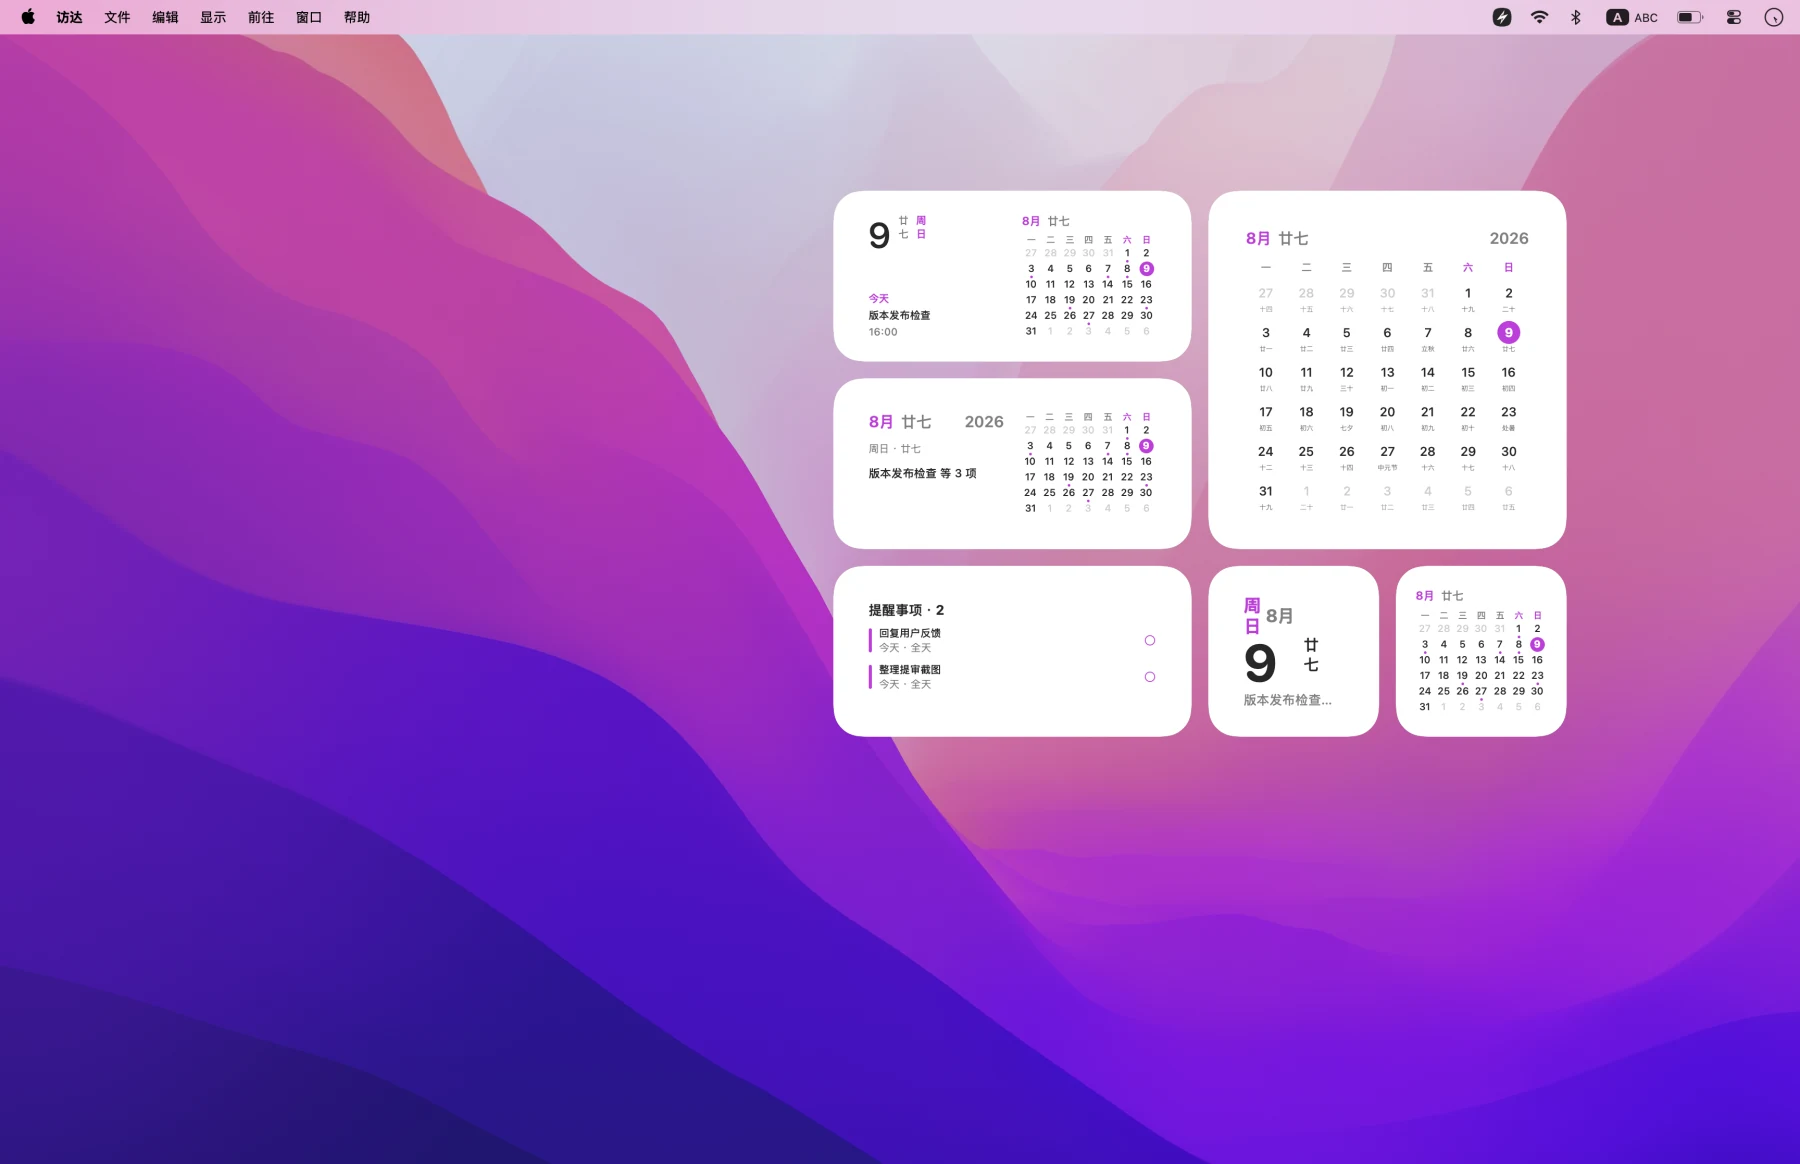Complete the 回复用户反馈 reminder circle
The image size is (1800, 1164).
coord(1150,640)
